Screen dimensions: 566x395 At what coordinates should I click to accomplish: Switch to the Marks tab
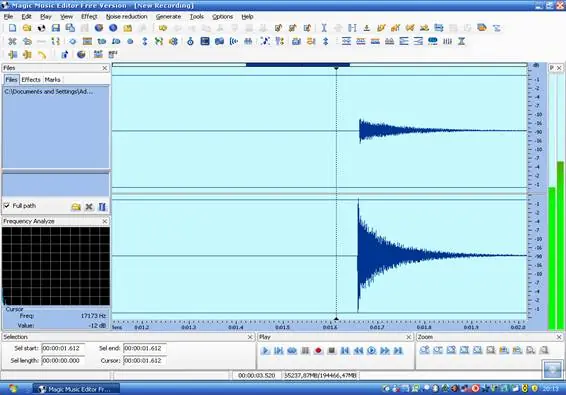(x=52, y=79)
